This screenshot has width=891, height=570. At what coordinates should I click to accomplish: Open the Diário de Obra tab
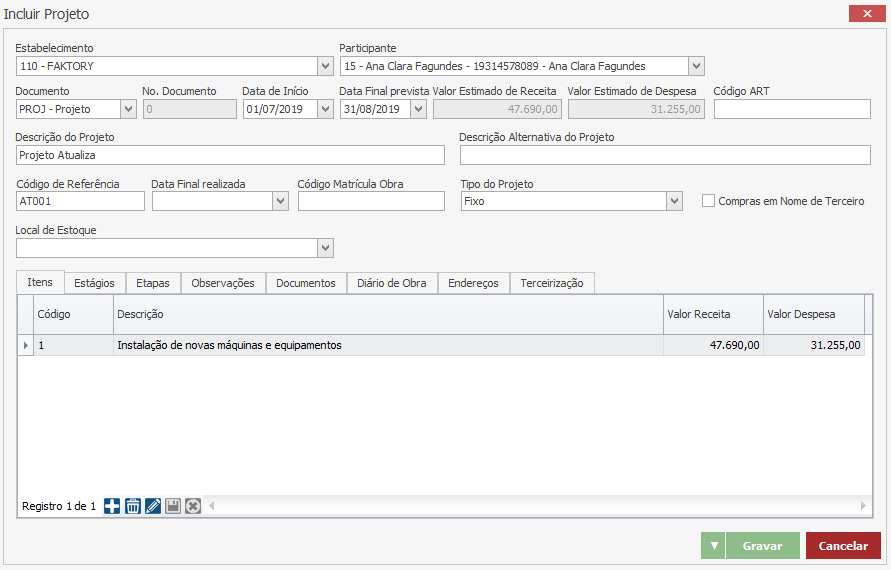[x=392, y=283]
